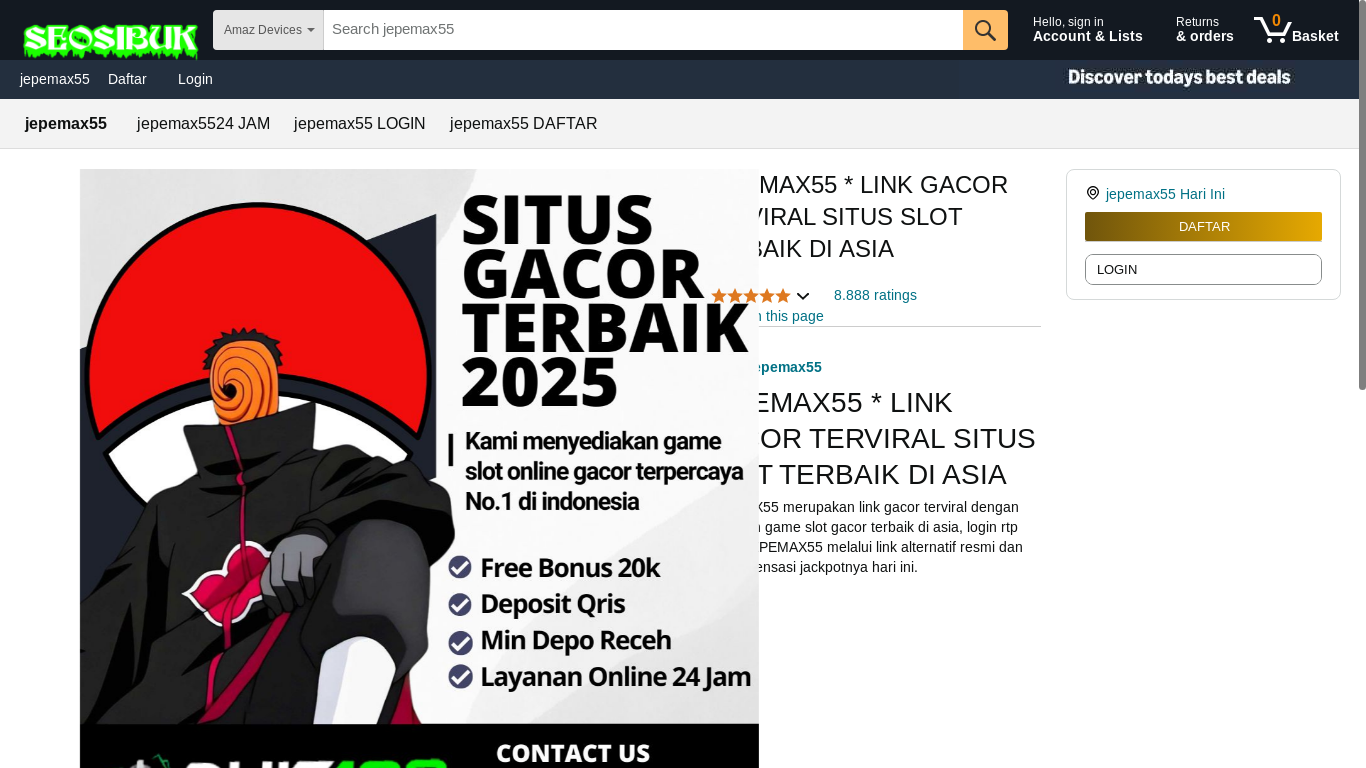Screen dimensions: 1366x768
Task: Click the SEOSIBUK green logo
Action: pyautogui.click(x=110, y=40)
